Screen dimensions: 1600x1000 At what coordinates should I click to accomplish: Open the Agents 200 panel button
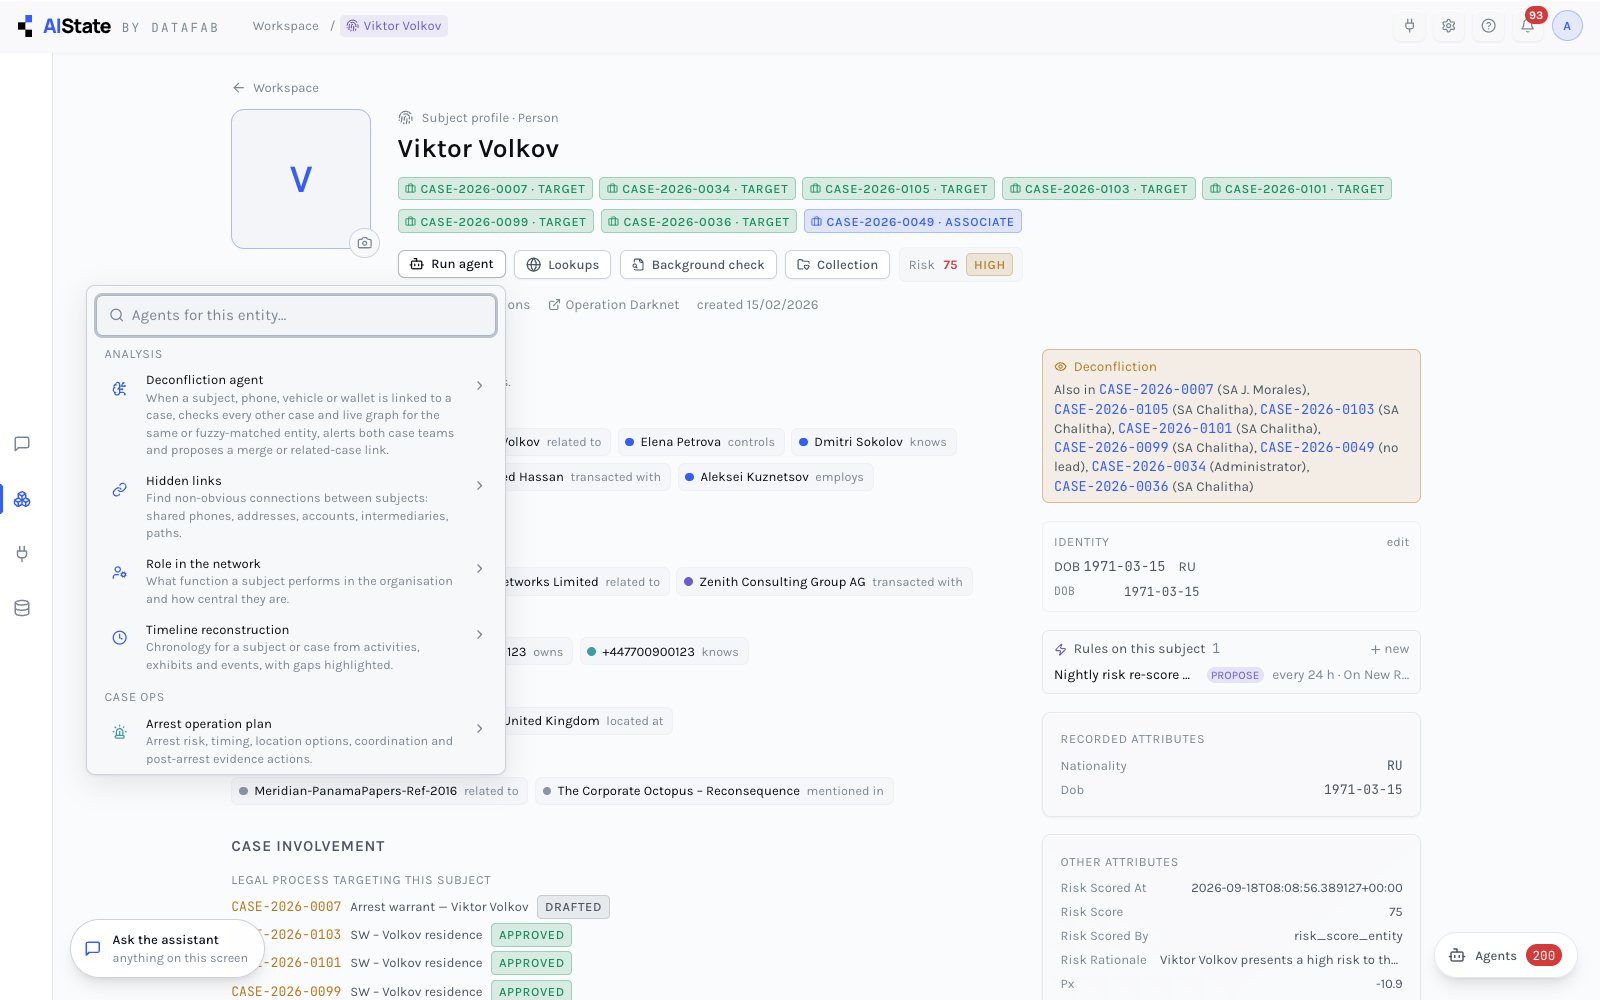point(1506,955)
